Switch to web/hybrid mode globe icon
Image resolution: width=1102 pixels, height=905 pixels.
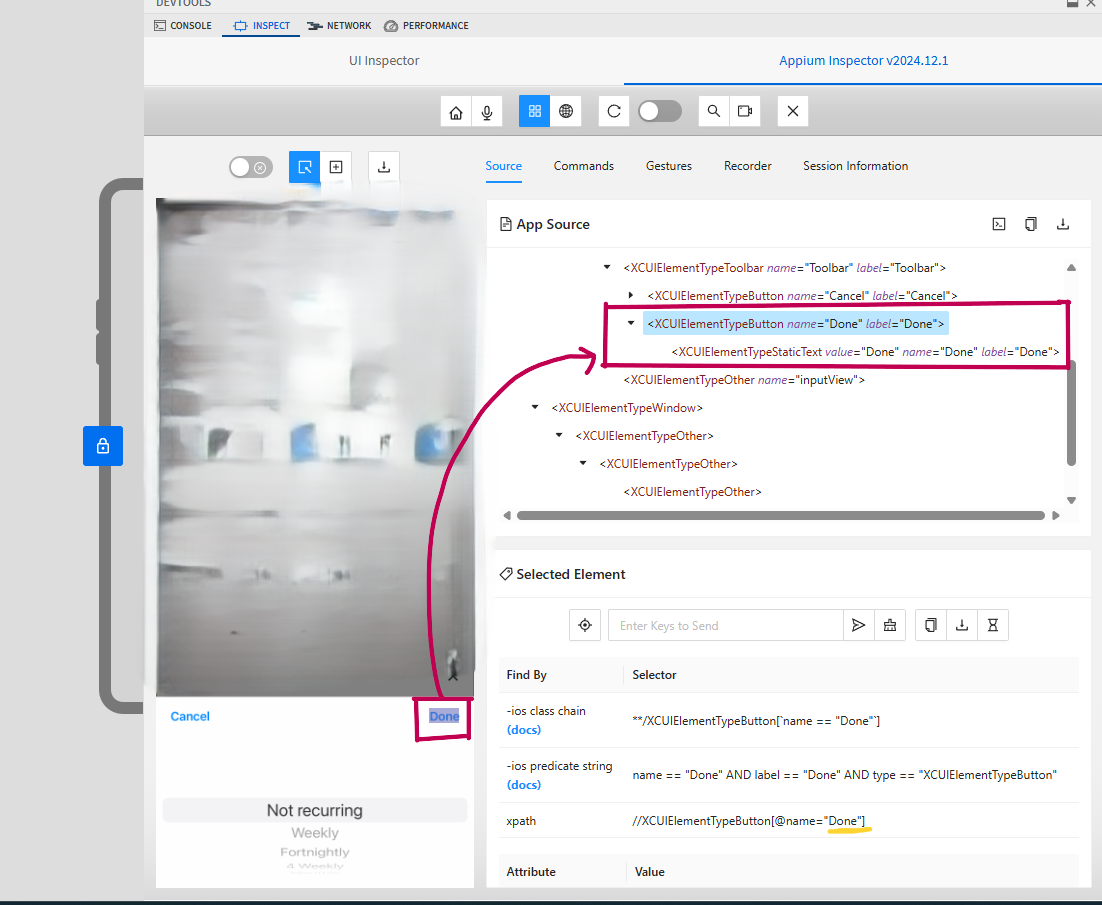566,112
